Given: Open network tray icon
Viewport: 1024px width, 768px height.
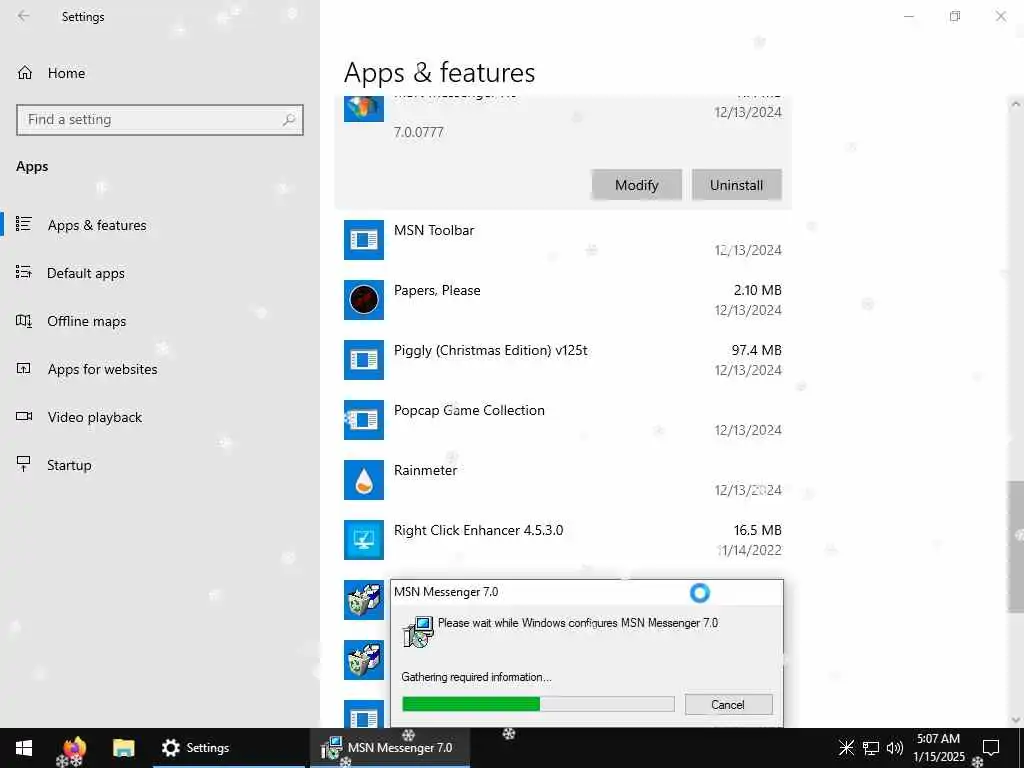Looking at the screenshot, I should (x=871, y=748).
